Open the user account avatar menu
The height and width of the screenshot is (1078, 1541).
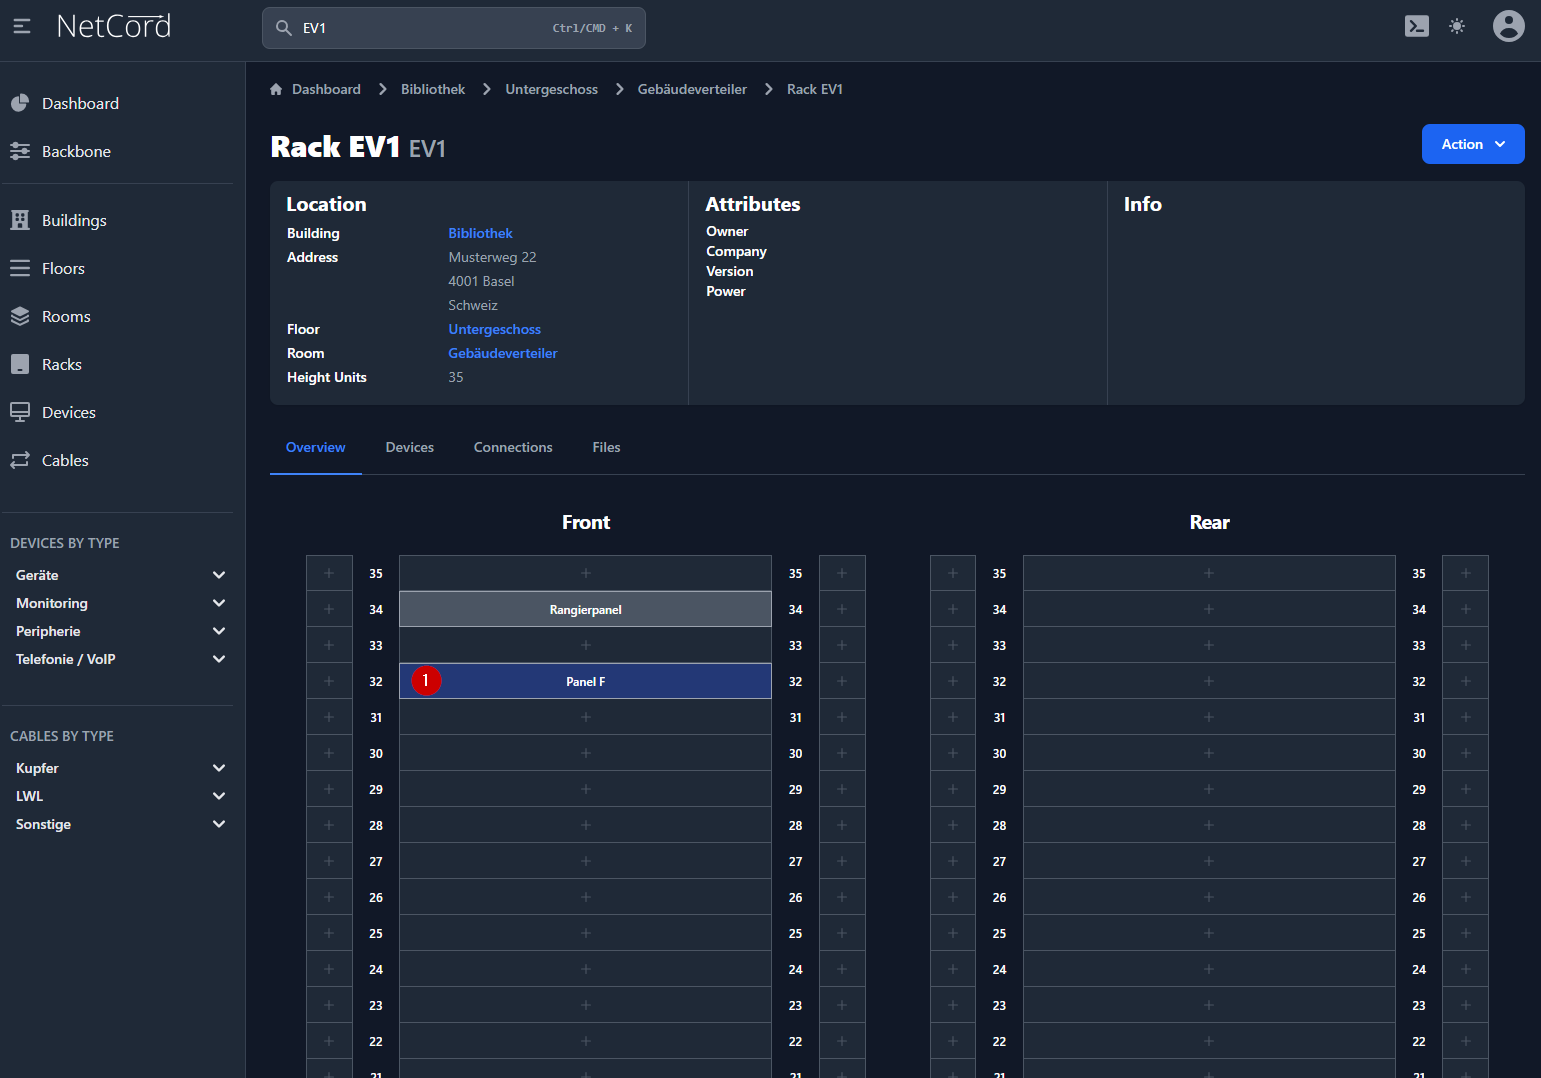coord(1508,26)
